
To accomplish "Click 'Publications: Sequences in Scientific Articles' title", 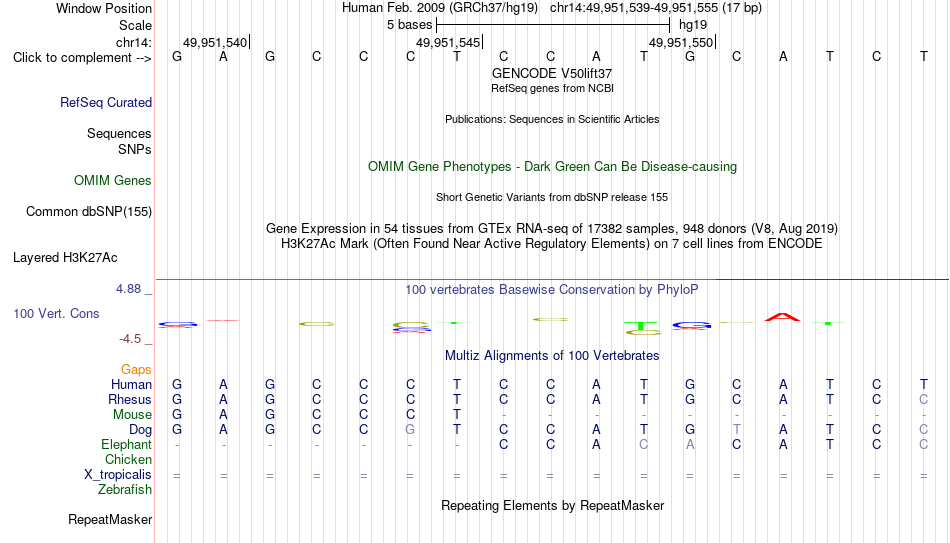I will [x=552, y=119].
